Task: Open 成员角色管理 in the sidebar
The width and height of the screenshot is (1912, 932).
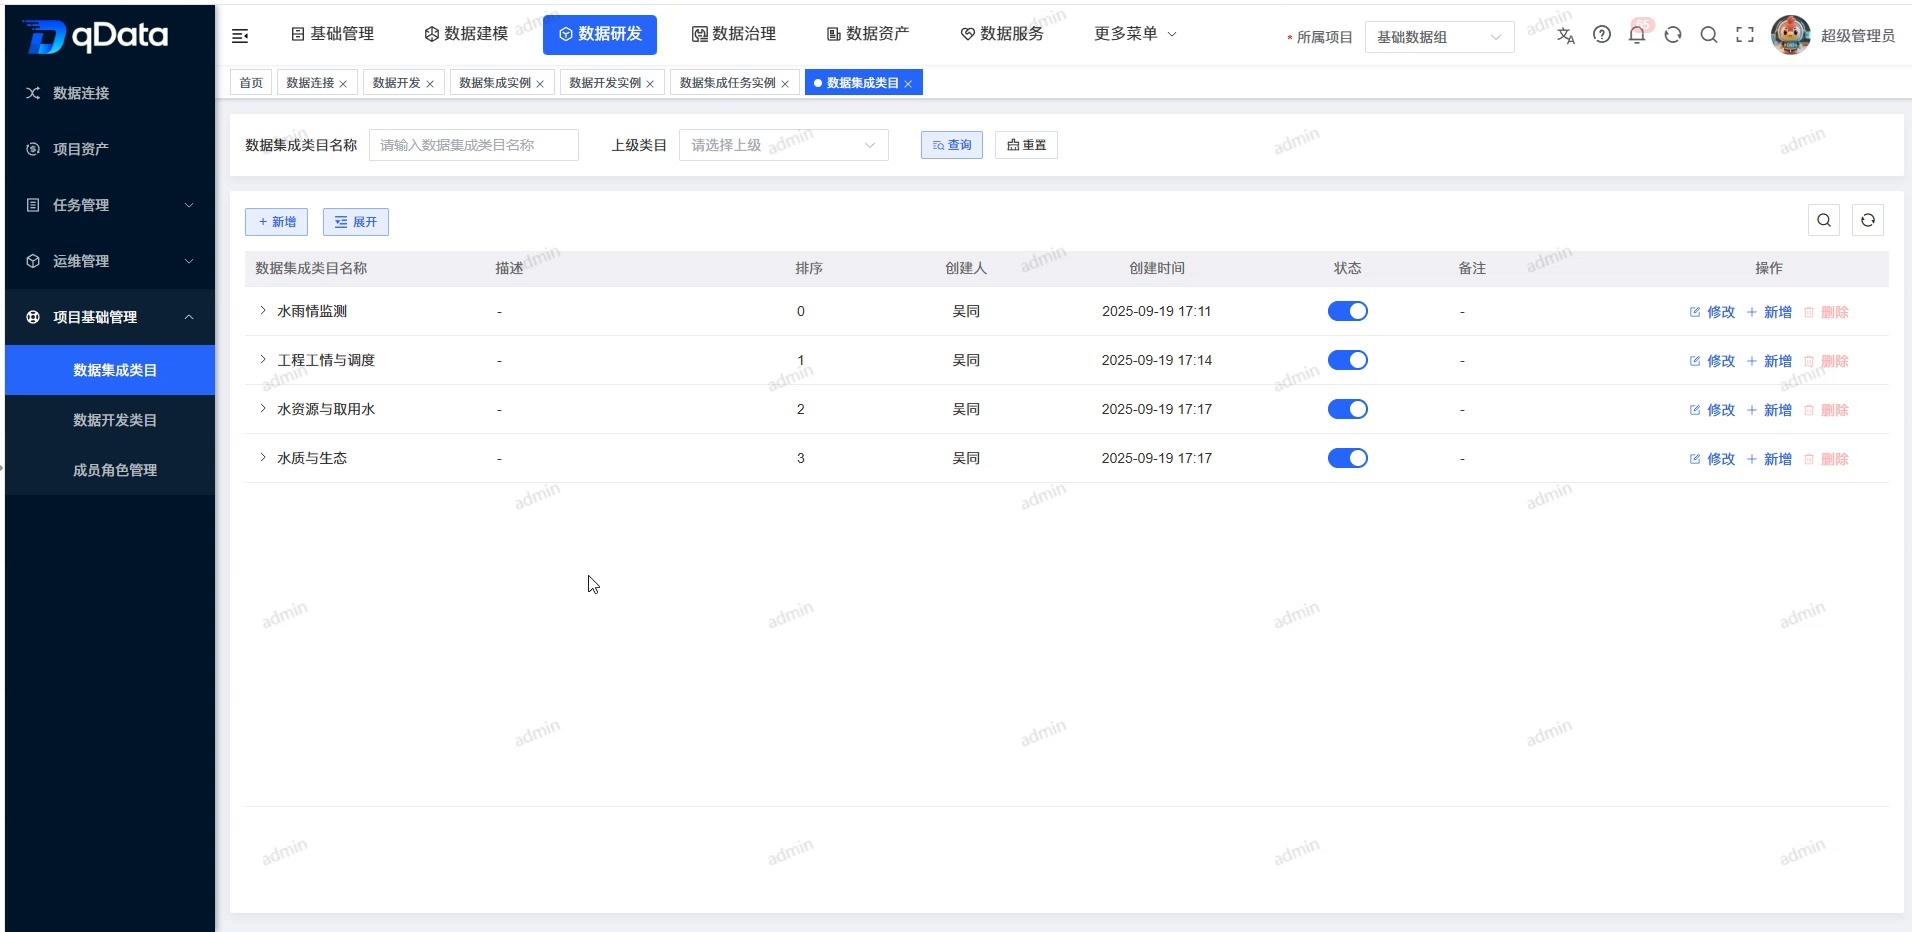Action: click(x=110, y=470)
